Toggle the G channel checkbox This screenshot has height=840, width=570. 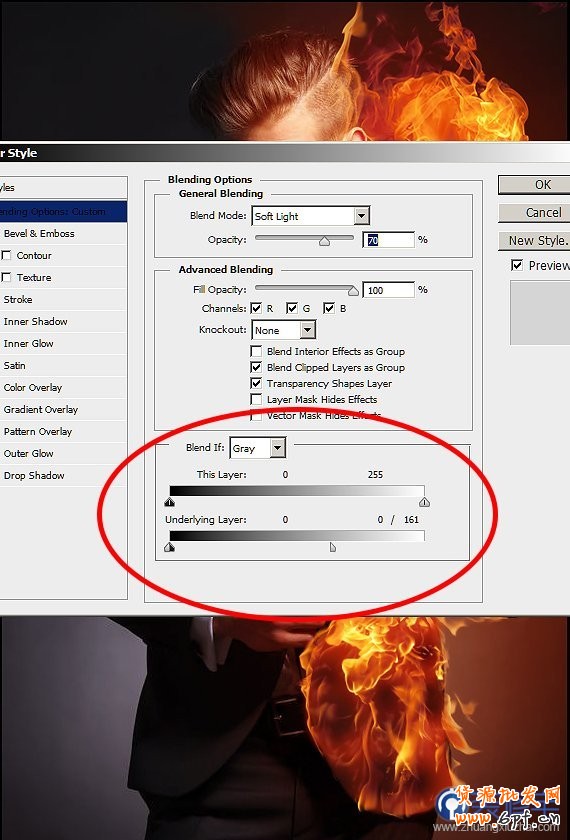click(292, 309)
